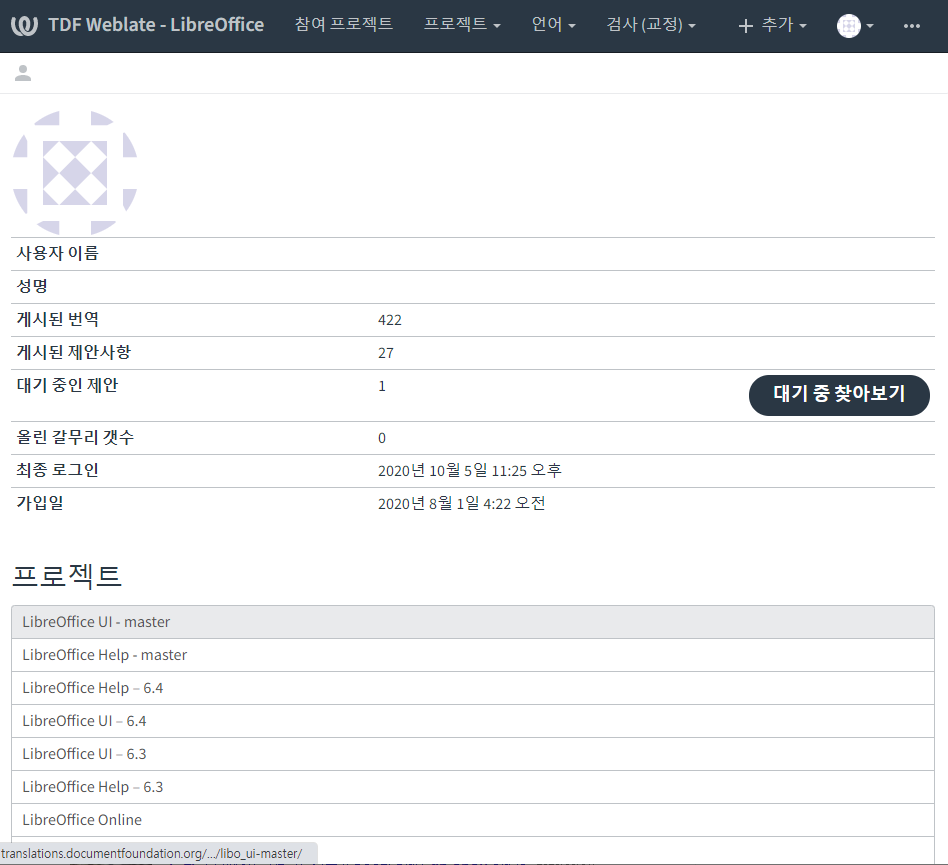Open the user avatar menu in navbar
The image size is (948, 865).
click(855, 25)
